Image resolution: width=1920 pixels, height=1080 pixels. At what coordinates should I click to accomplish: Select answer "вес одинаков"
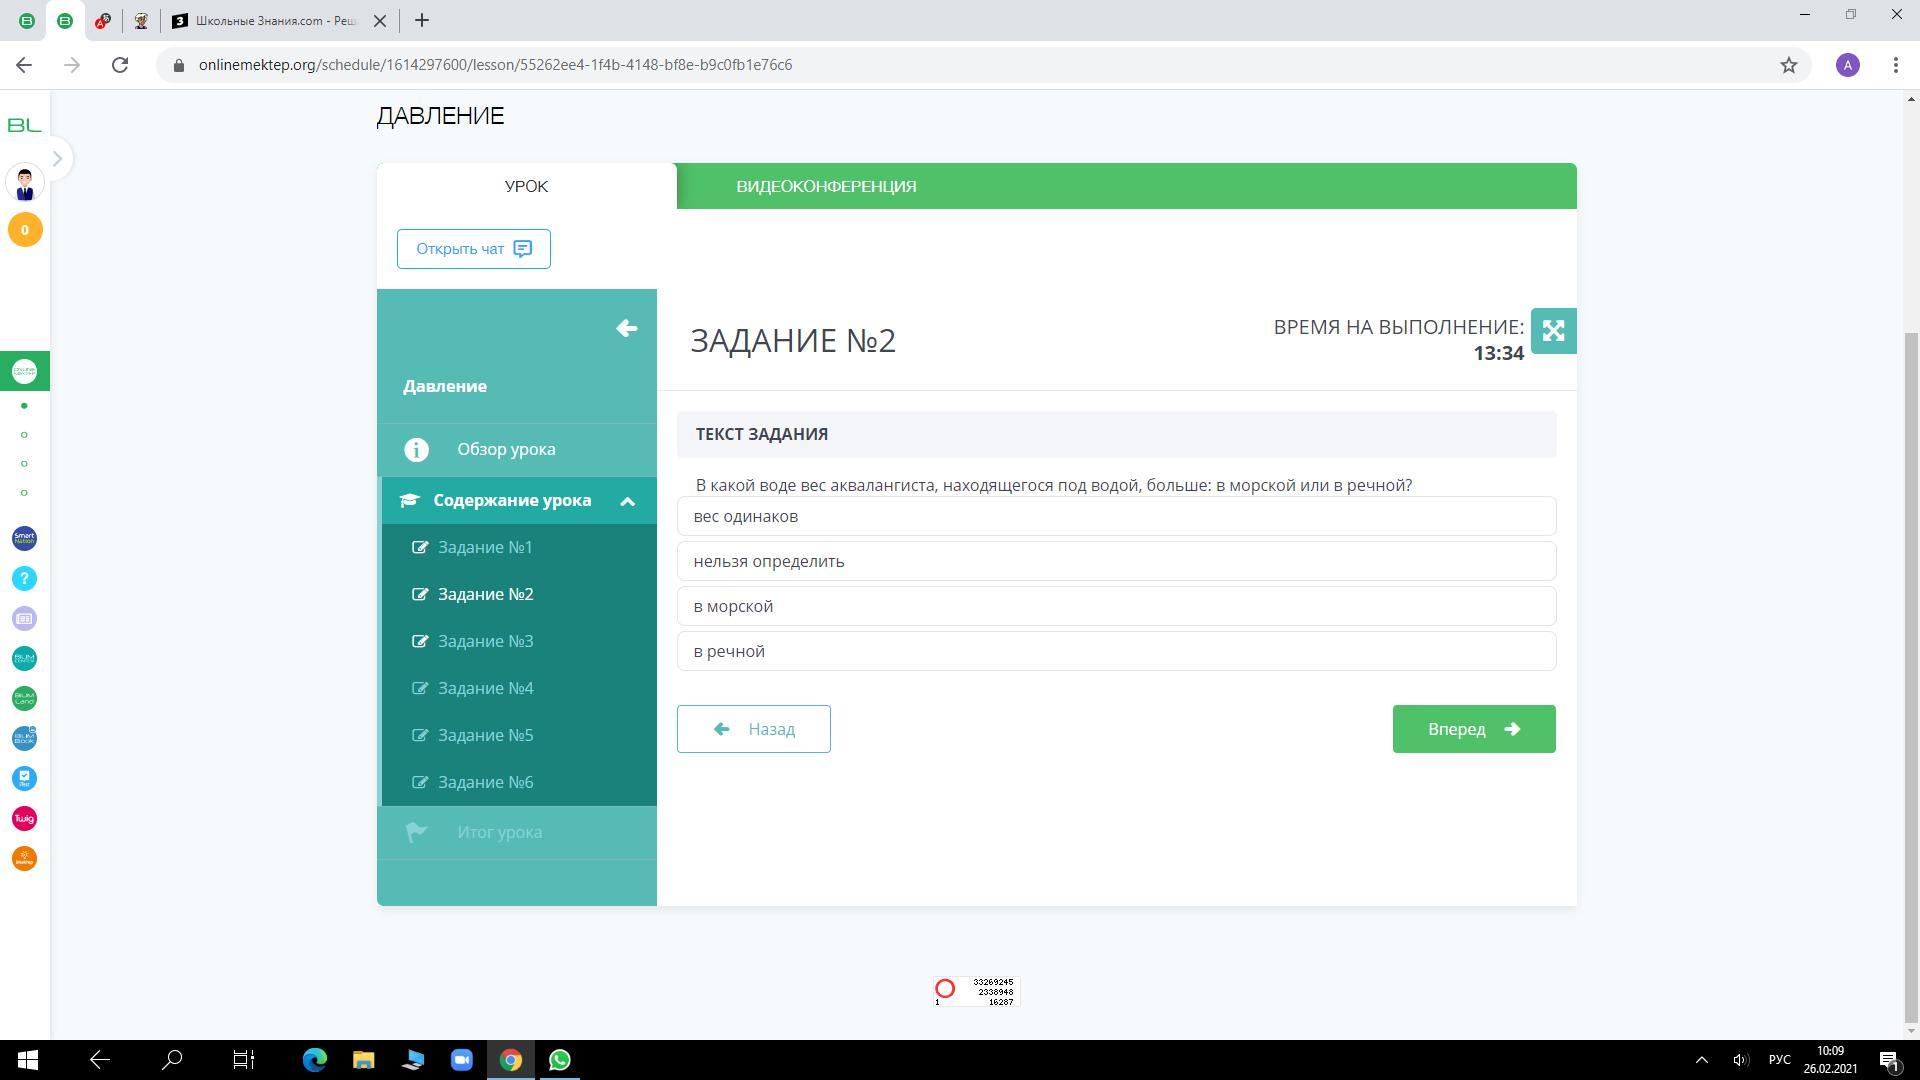(1116, 516)
